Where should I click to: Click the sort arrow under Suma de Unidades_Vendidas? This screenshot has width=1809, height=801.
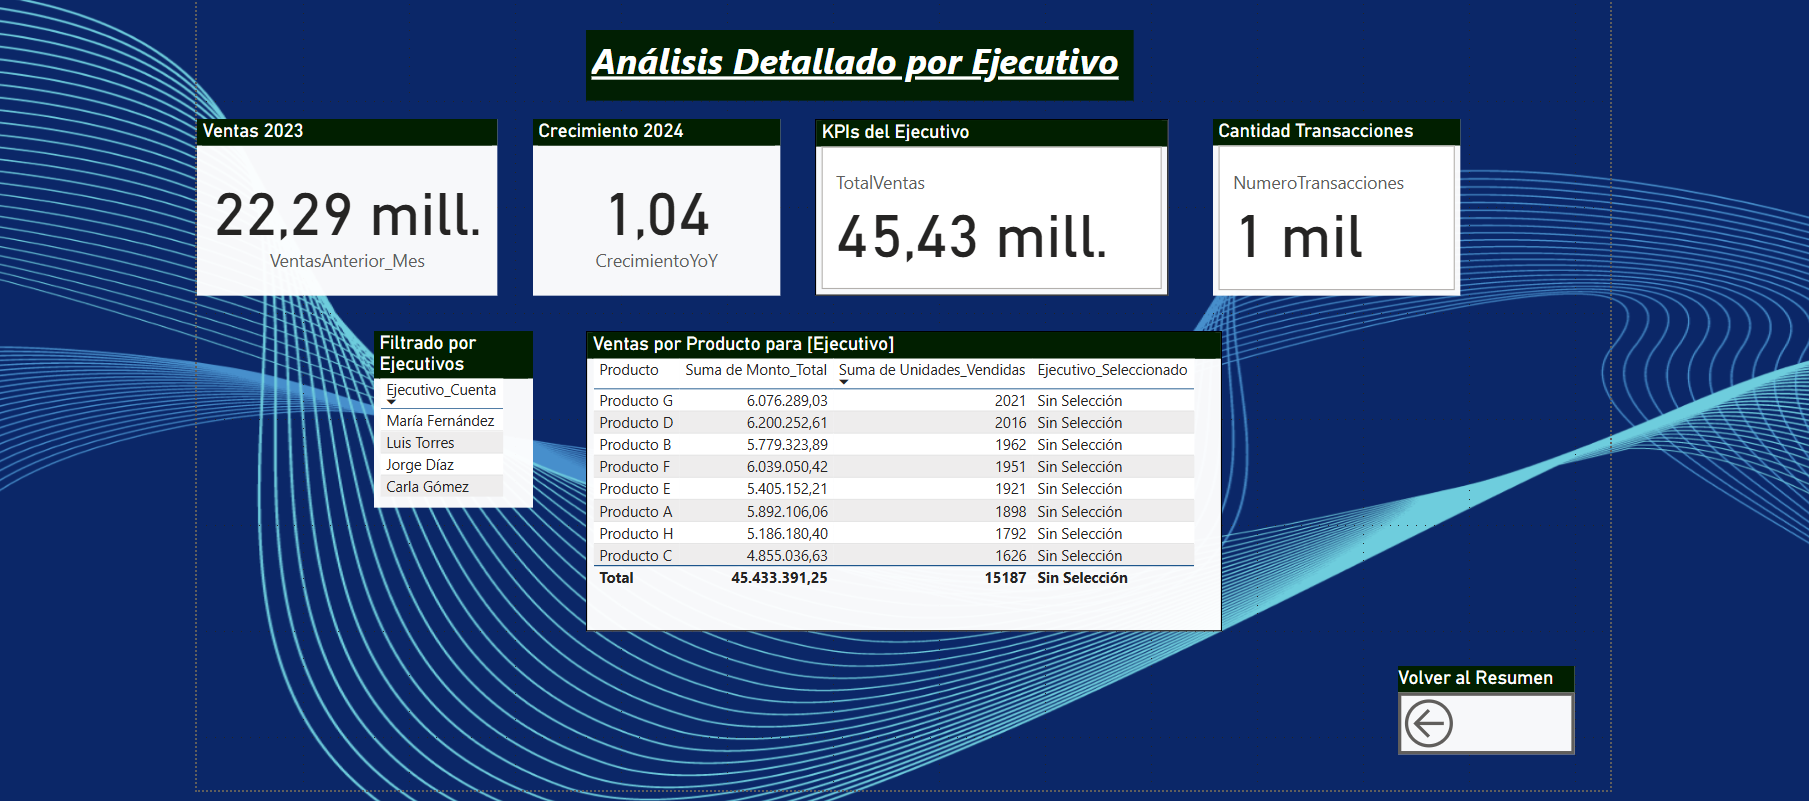click(844, 382)
